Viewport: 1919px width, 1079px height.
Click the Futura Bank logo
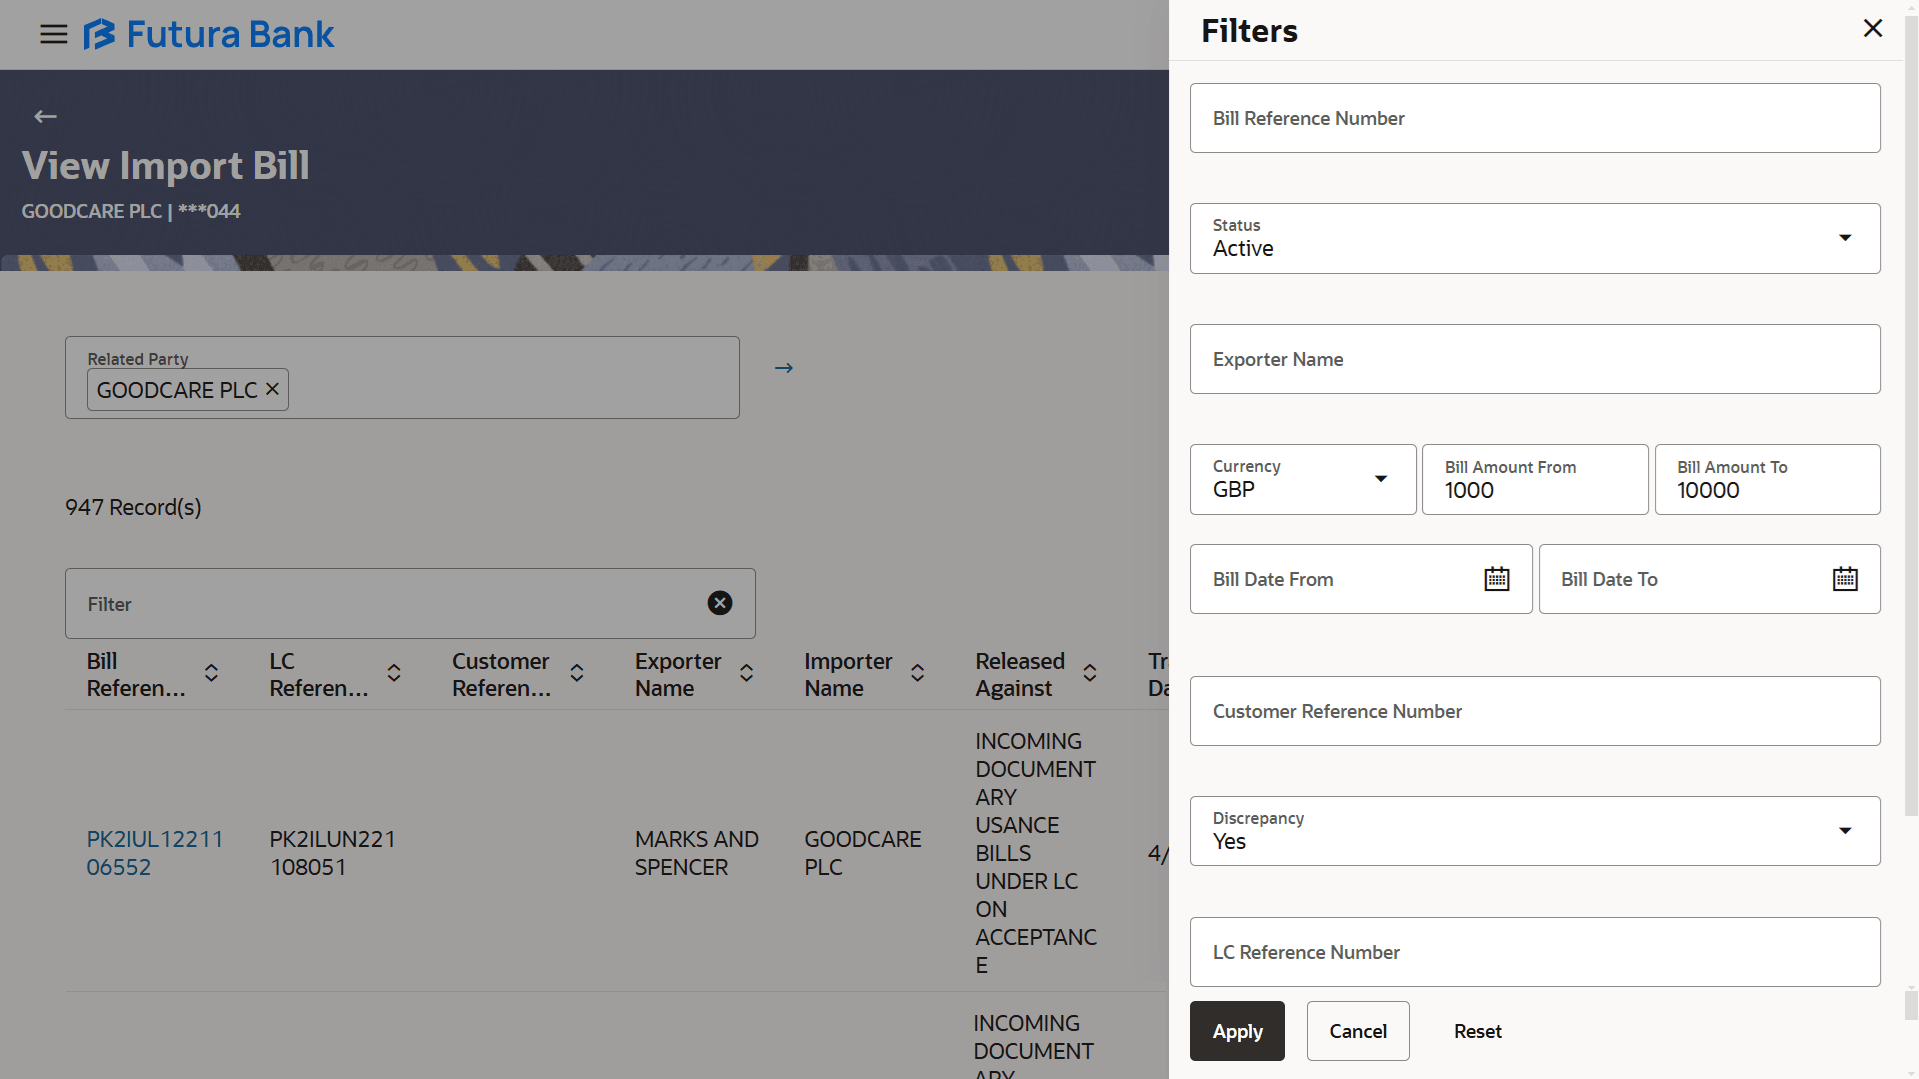[208, 33]
